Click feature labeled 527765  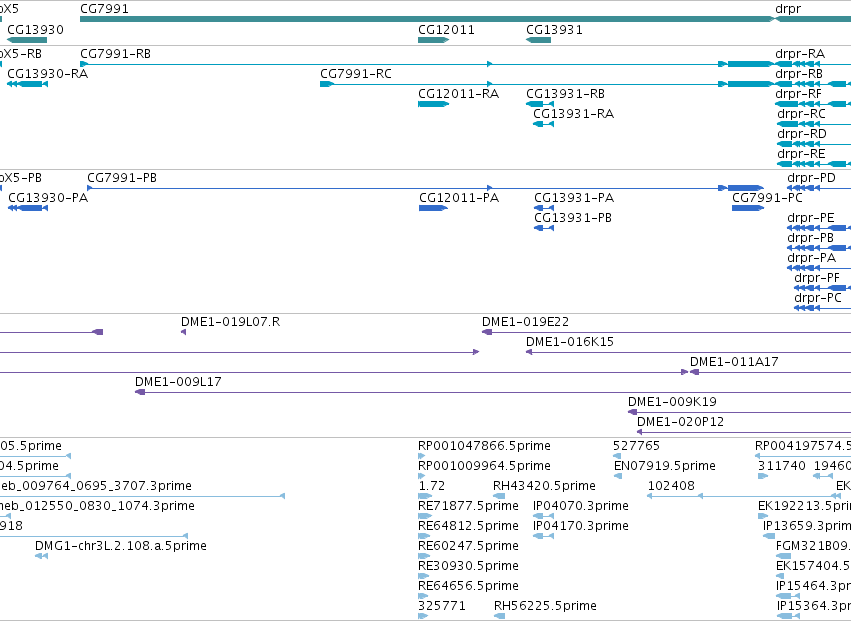coord(617,457)
